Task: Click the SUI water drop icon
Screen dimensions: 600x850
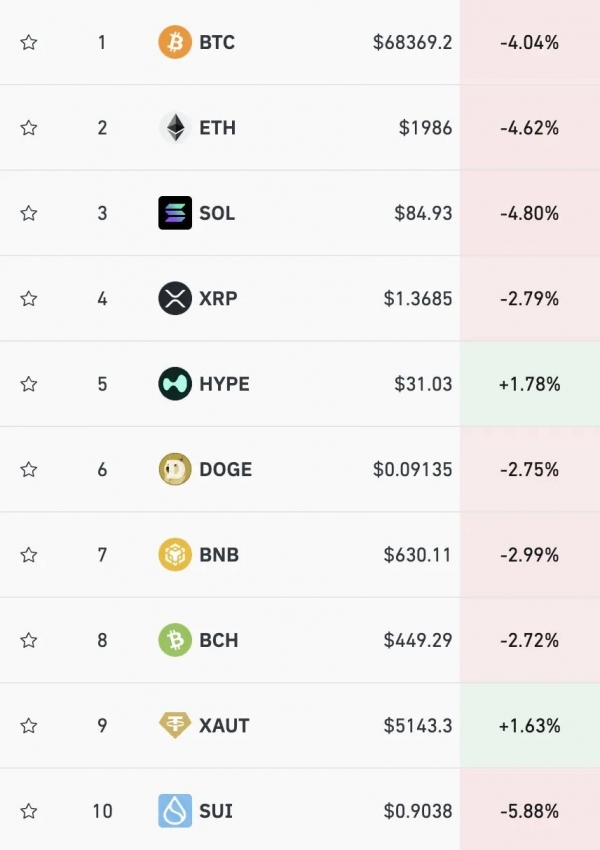Action: [x=175, y=810]
